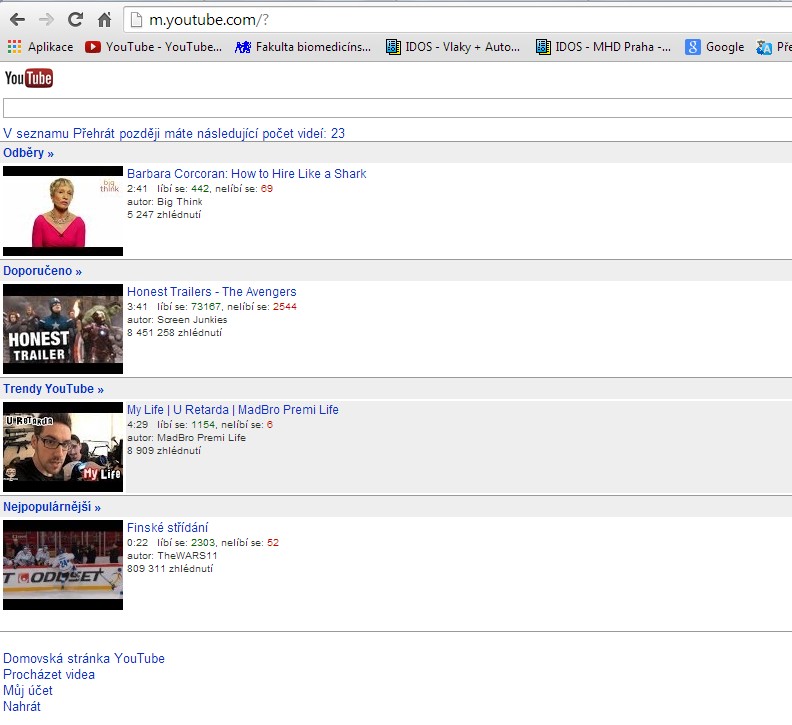Image resolution: width=792 pixels, height=725 pixels.
Task: Open the Nejpopulárnější section
Action: pyautogui.click(x=52, y=507)
